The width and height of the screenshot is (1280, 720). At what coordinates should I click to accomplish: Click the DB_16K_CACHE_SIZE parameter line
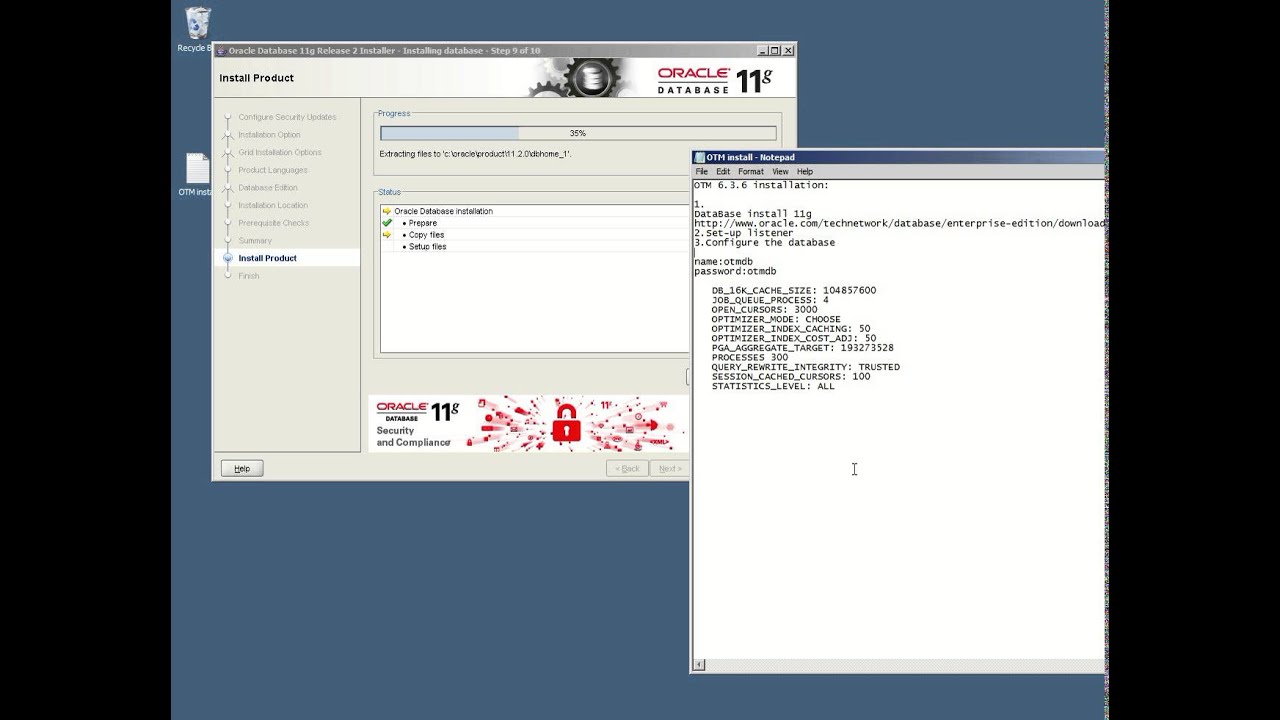(x=794, y=291)
